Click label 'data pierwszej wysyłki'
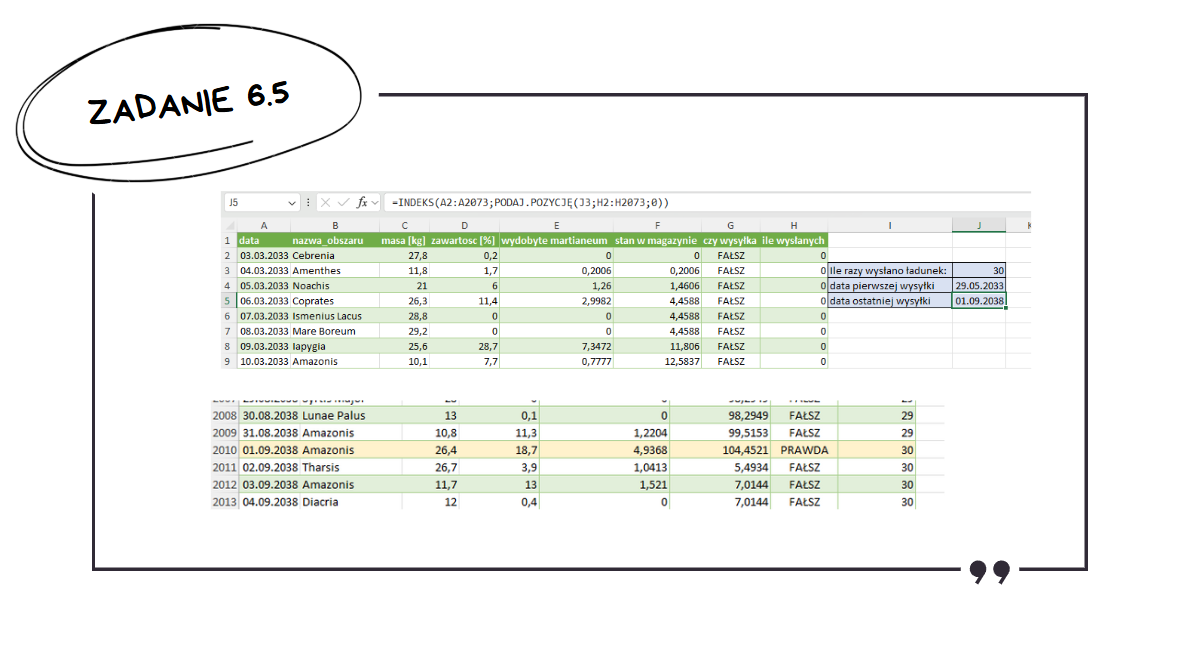 coord(890,286)
